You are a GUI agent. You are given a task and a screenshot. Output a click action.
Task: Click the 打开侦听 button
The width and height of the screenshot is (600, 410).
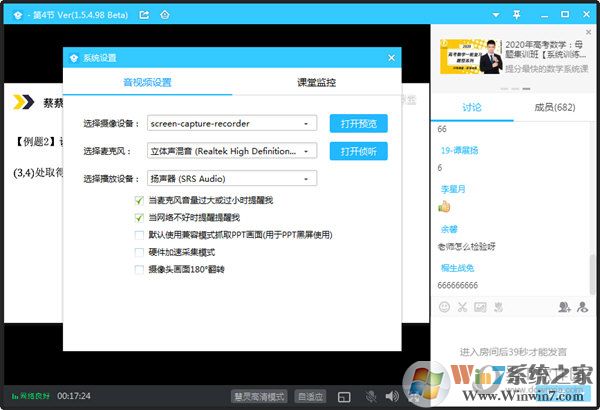click(x=359, y=151)
